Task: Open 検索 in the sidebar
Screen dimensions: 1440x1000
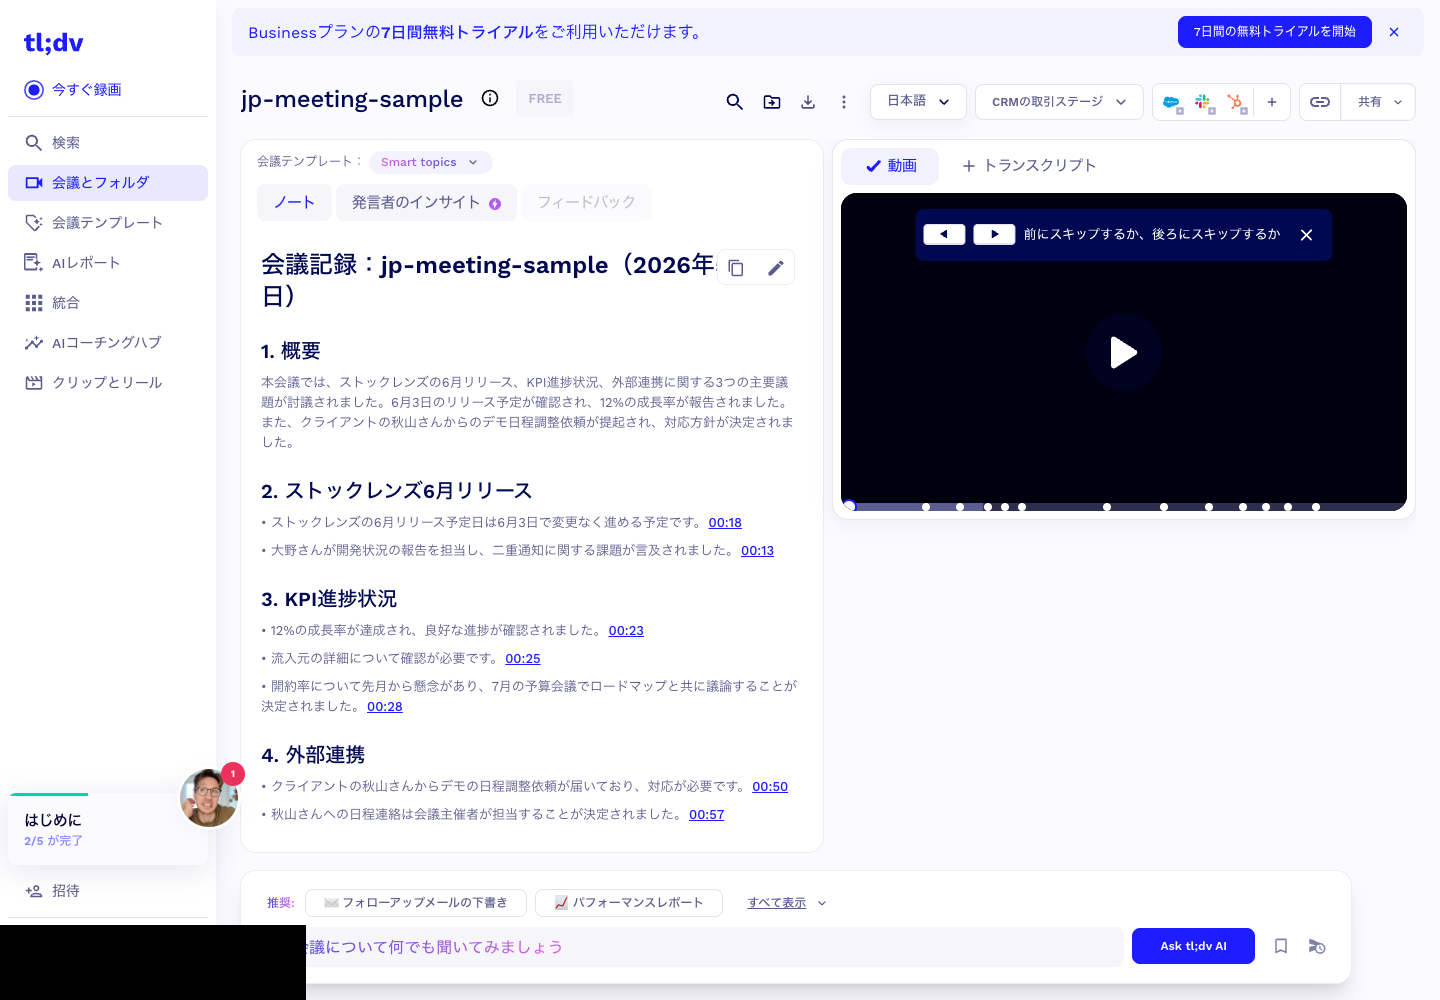Action: click(108, 143)
